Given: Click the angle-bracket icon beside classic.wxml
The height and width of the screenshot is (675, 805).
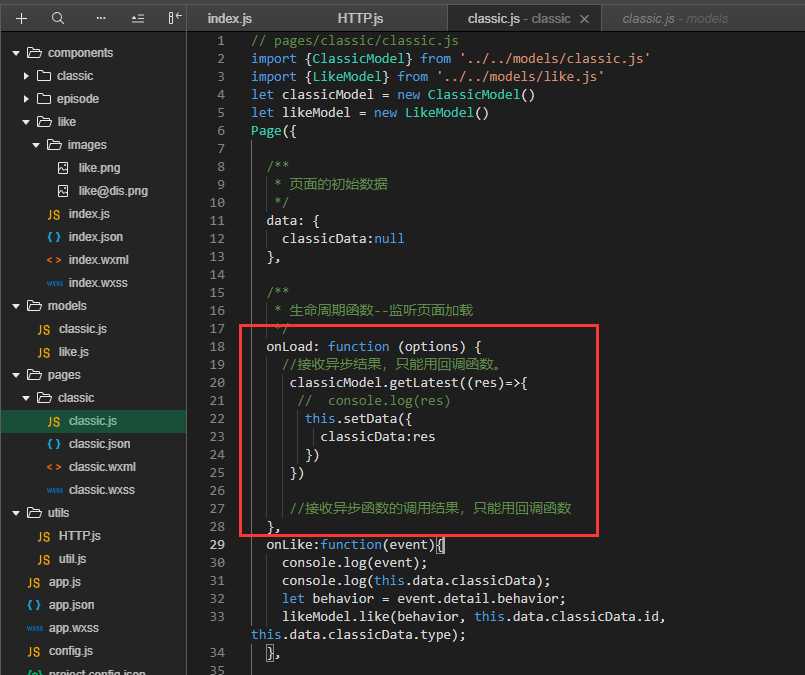Looking at the screenshot, I should click(54, 468).
